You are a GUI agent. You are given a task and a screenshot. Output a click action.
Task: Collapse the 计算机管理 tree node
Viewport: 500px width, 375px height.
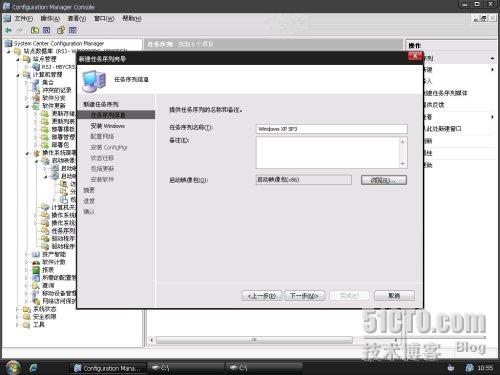18,75
